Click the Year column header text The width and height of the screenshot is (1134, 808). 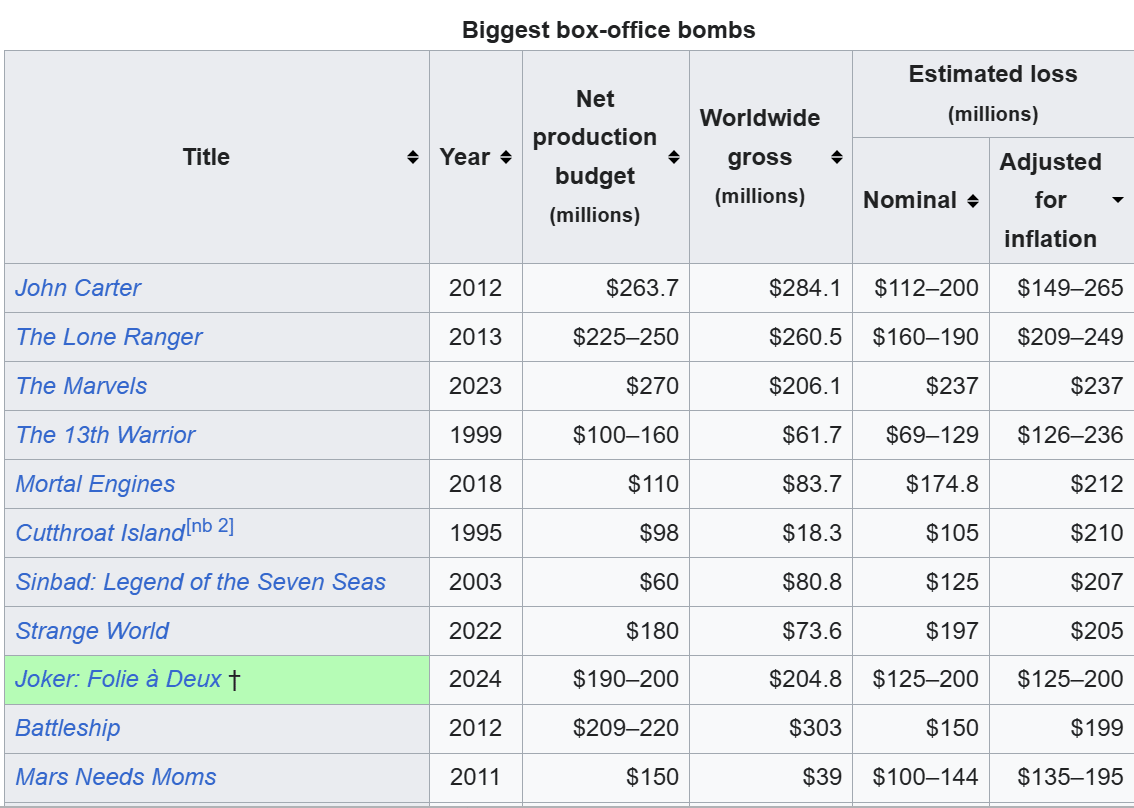point(465,157)
